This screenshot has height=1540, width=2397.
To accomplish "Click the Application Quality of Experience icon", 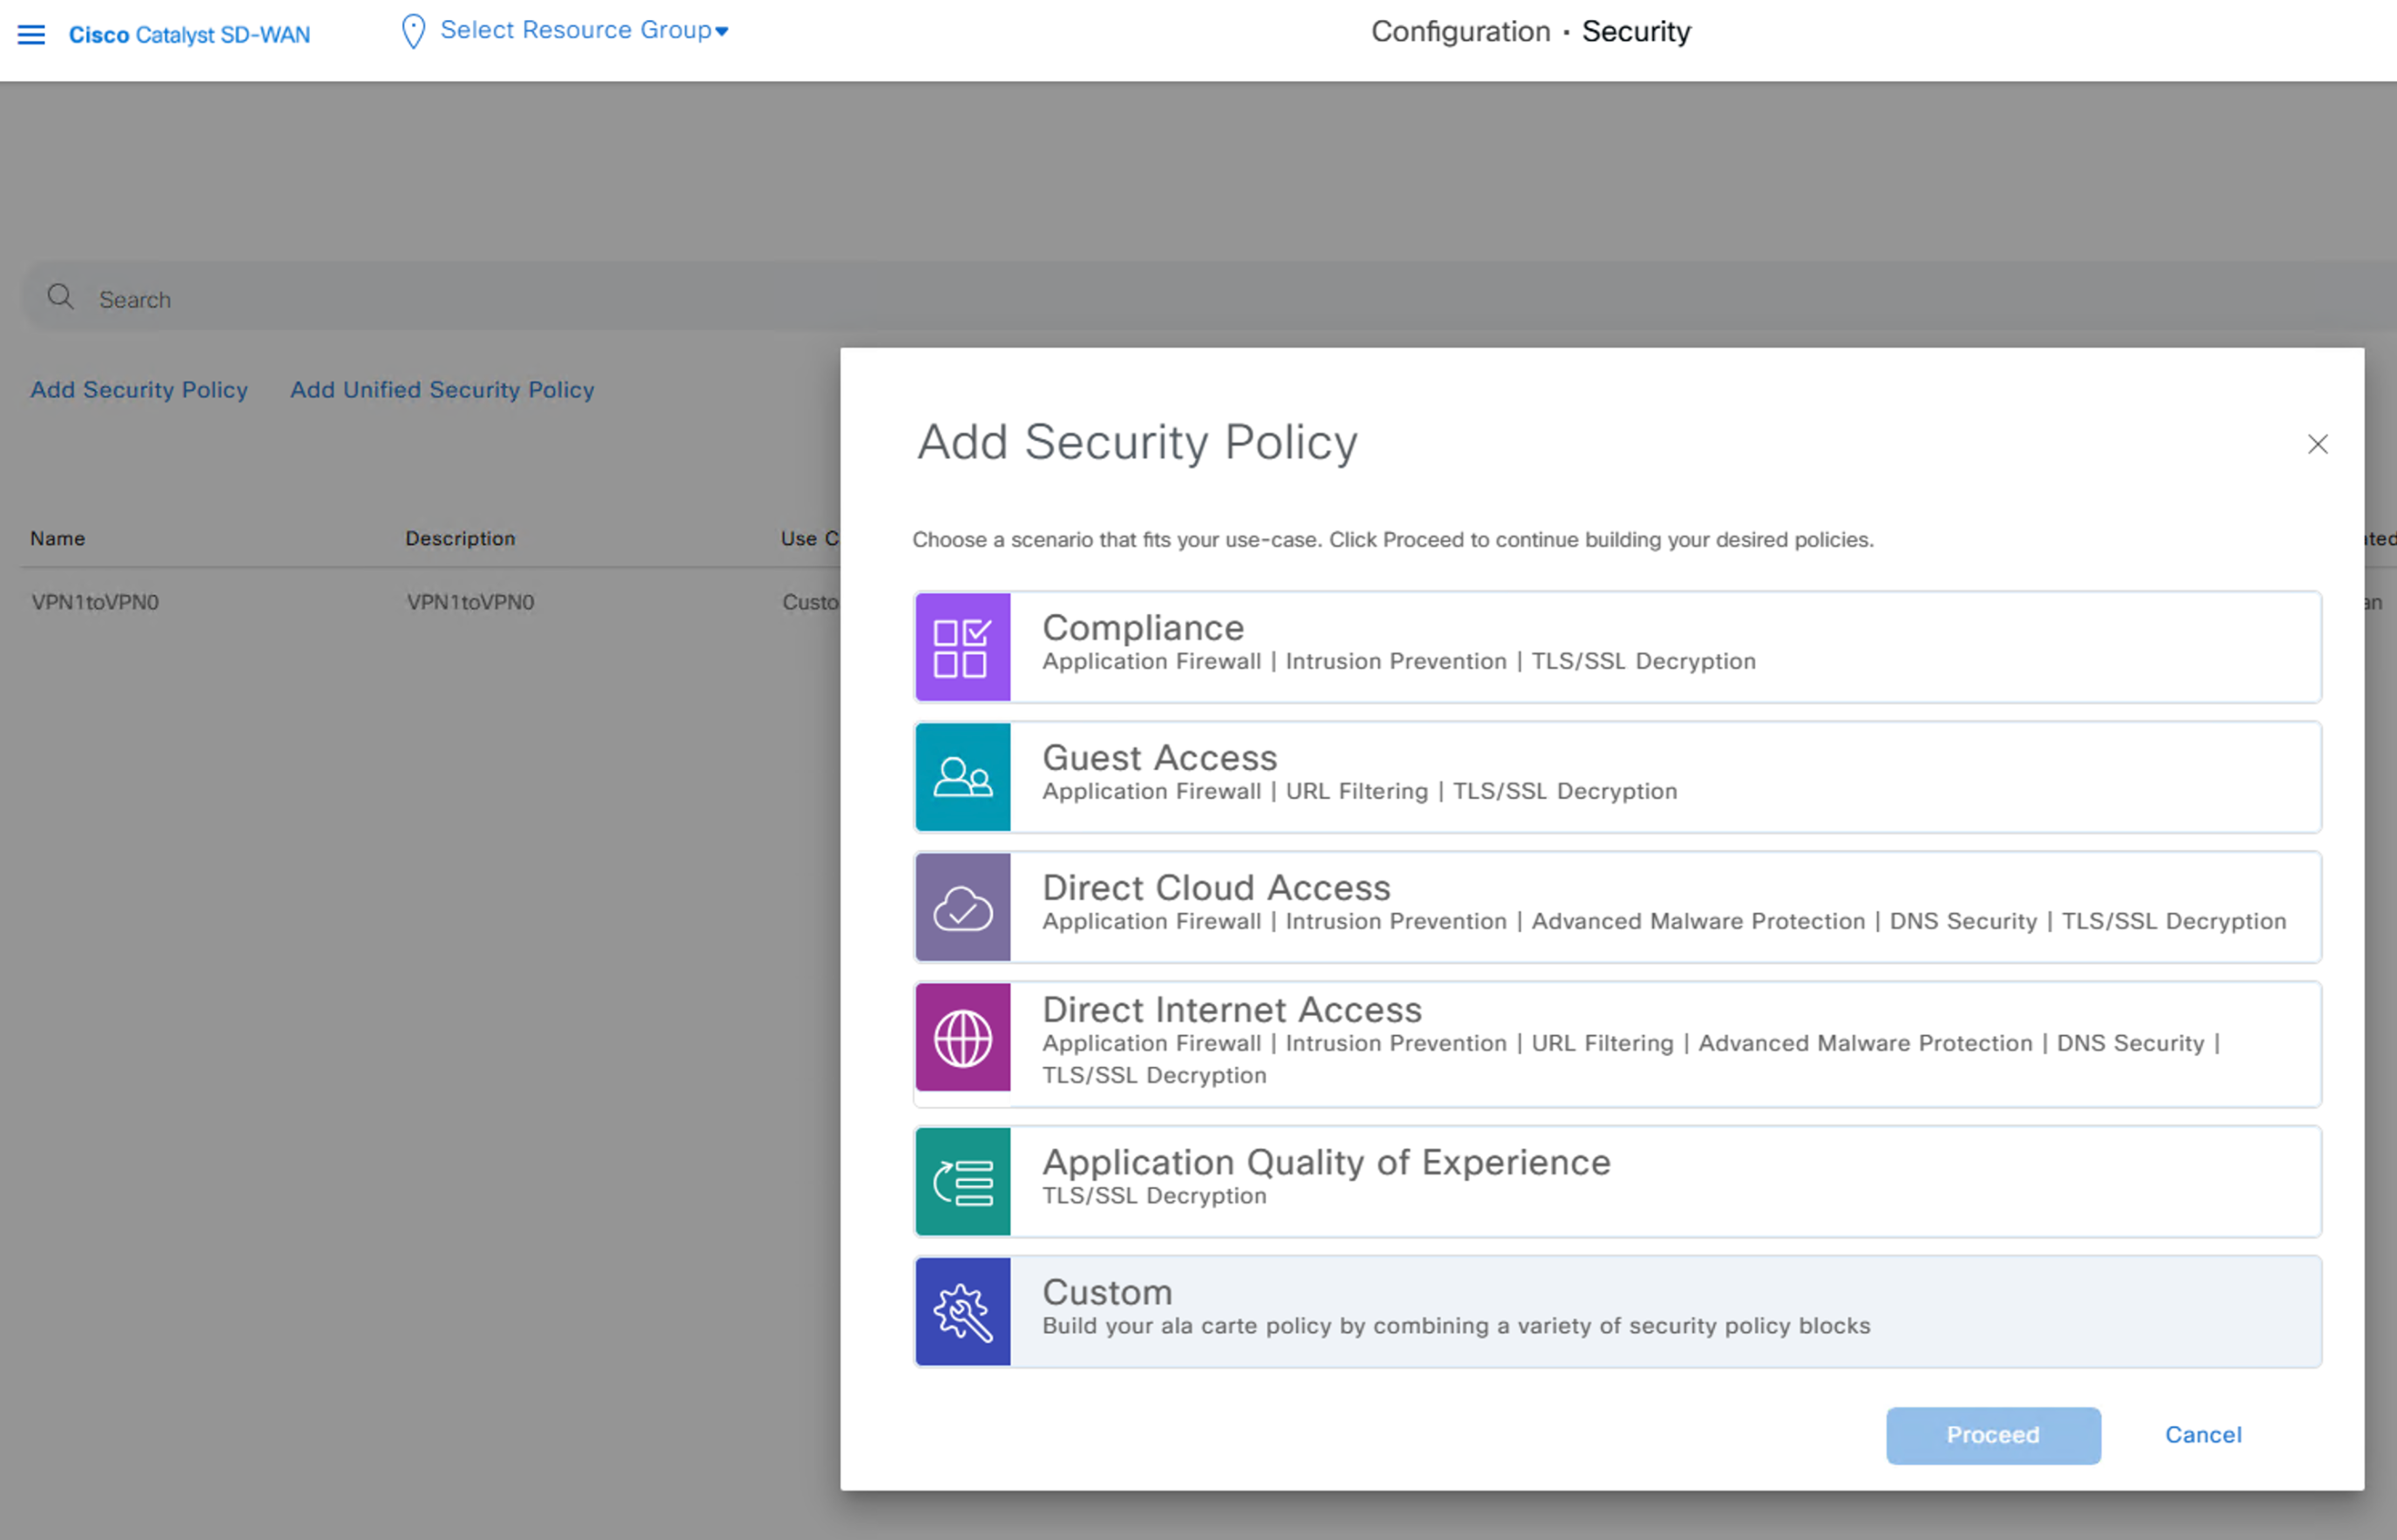I will pyautogui.click(x=962, y=1182).
